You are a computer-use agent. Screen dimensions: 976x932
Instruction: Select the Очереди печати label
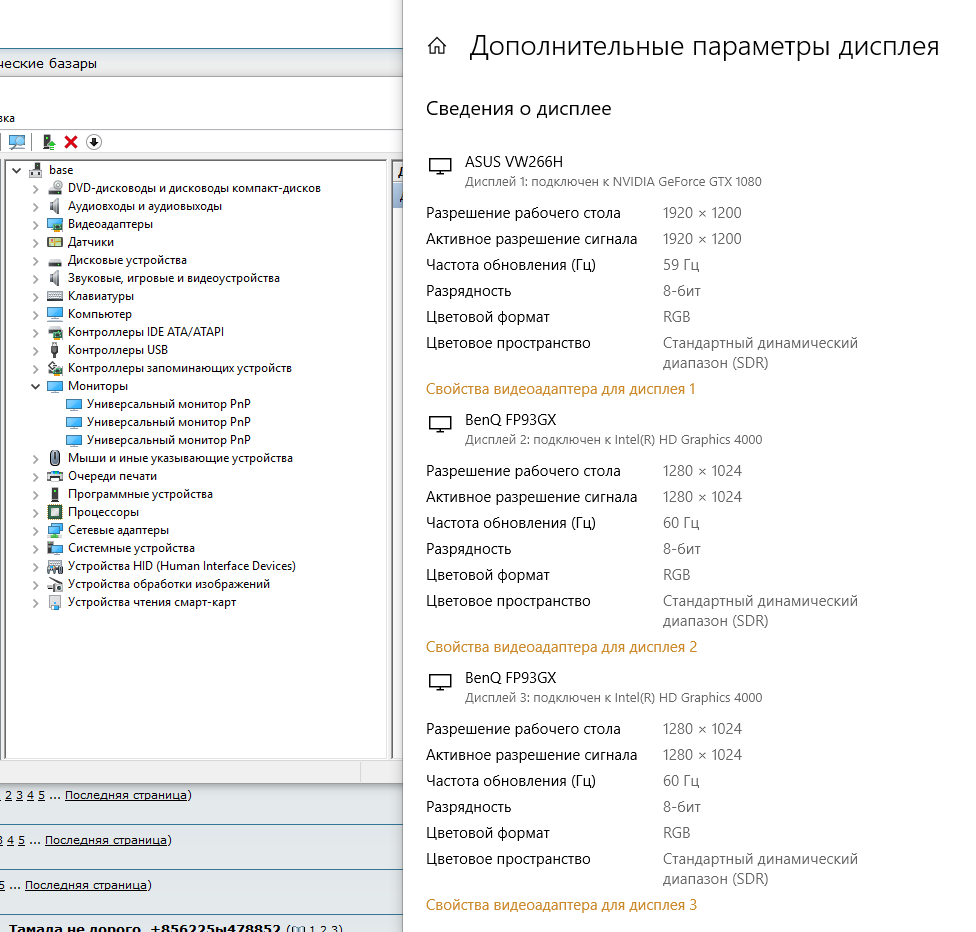pyautogui.click(x=112, y=476)
